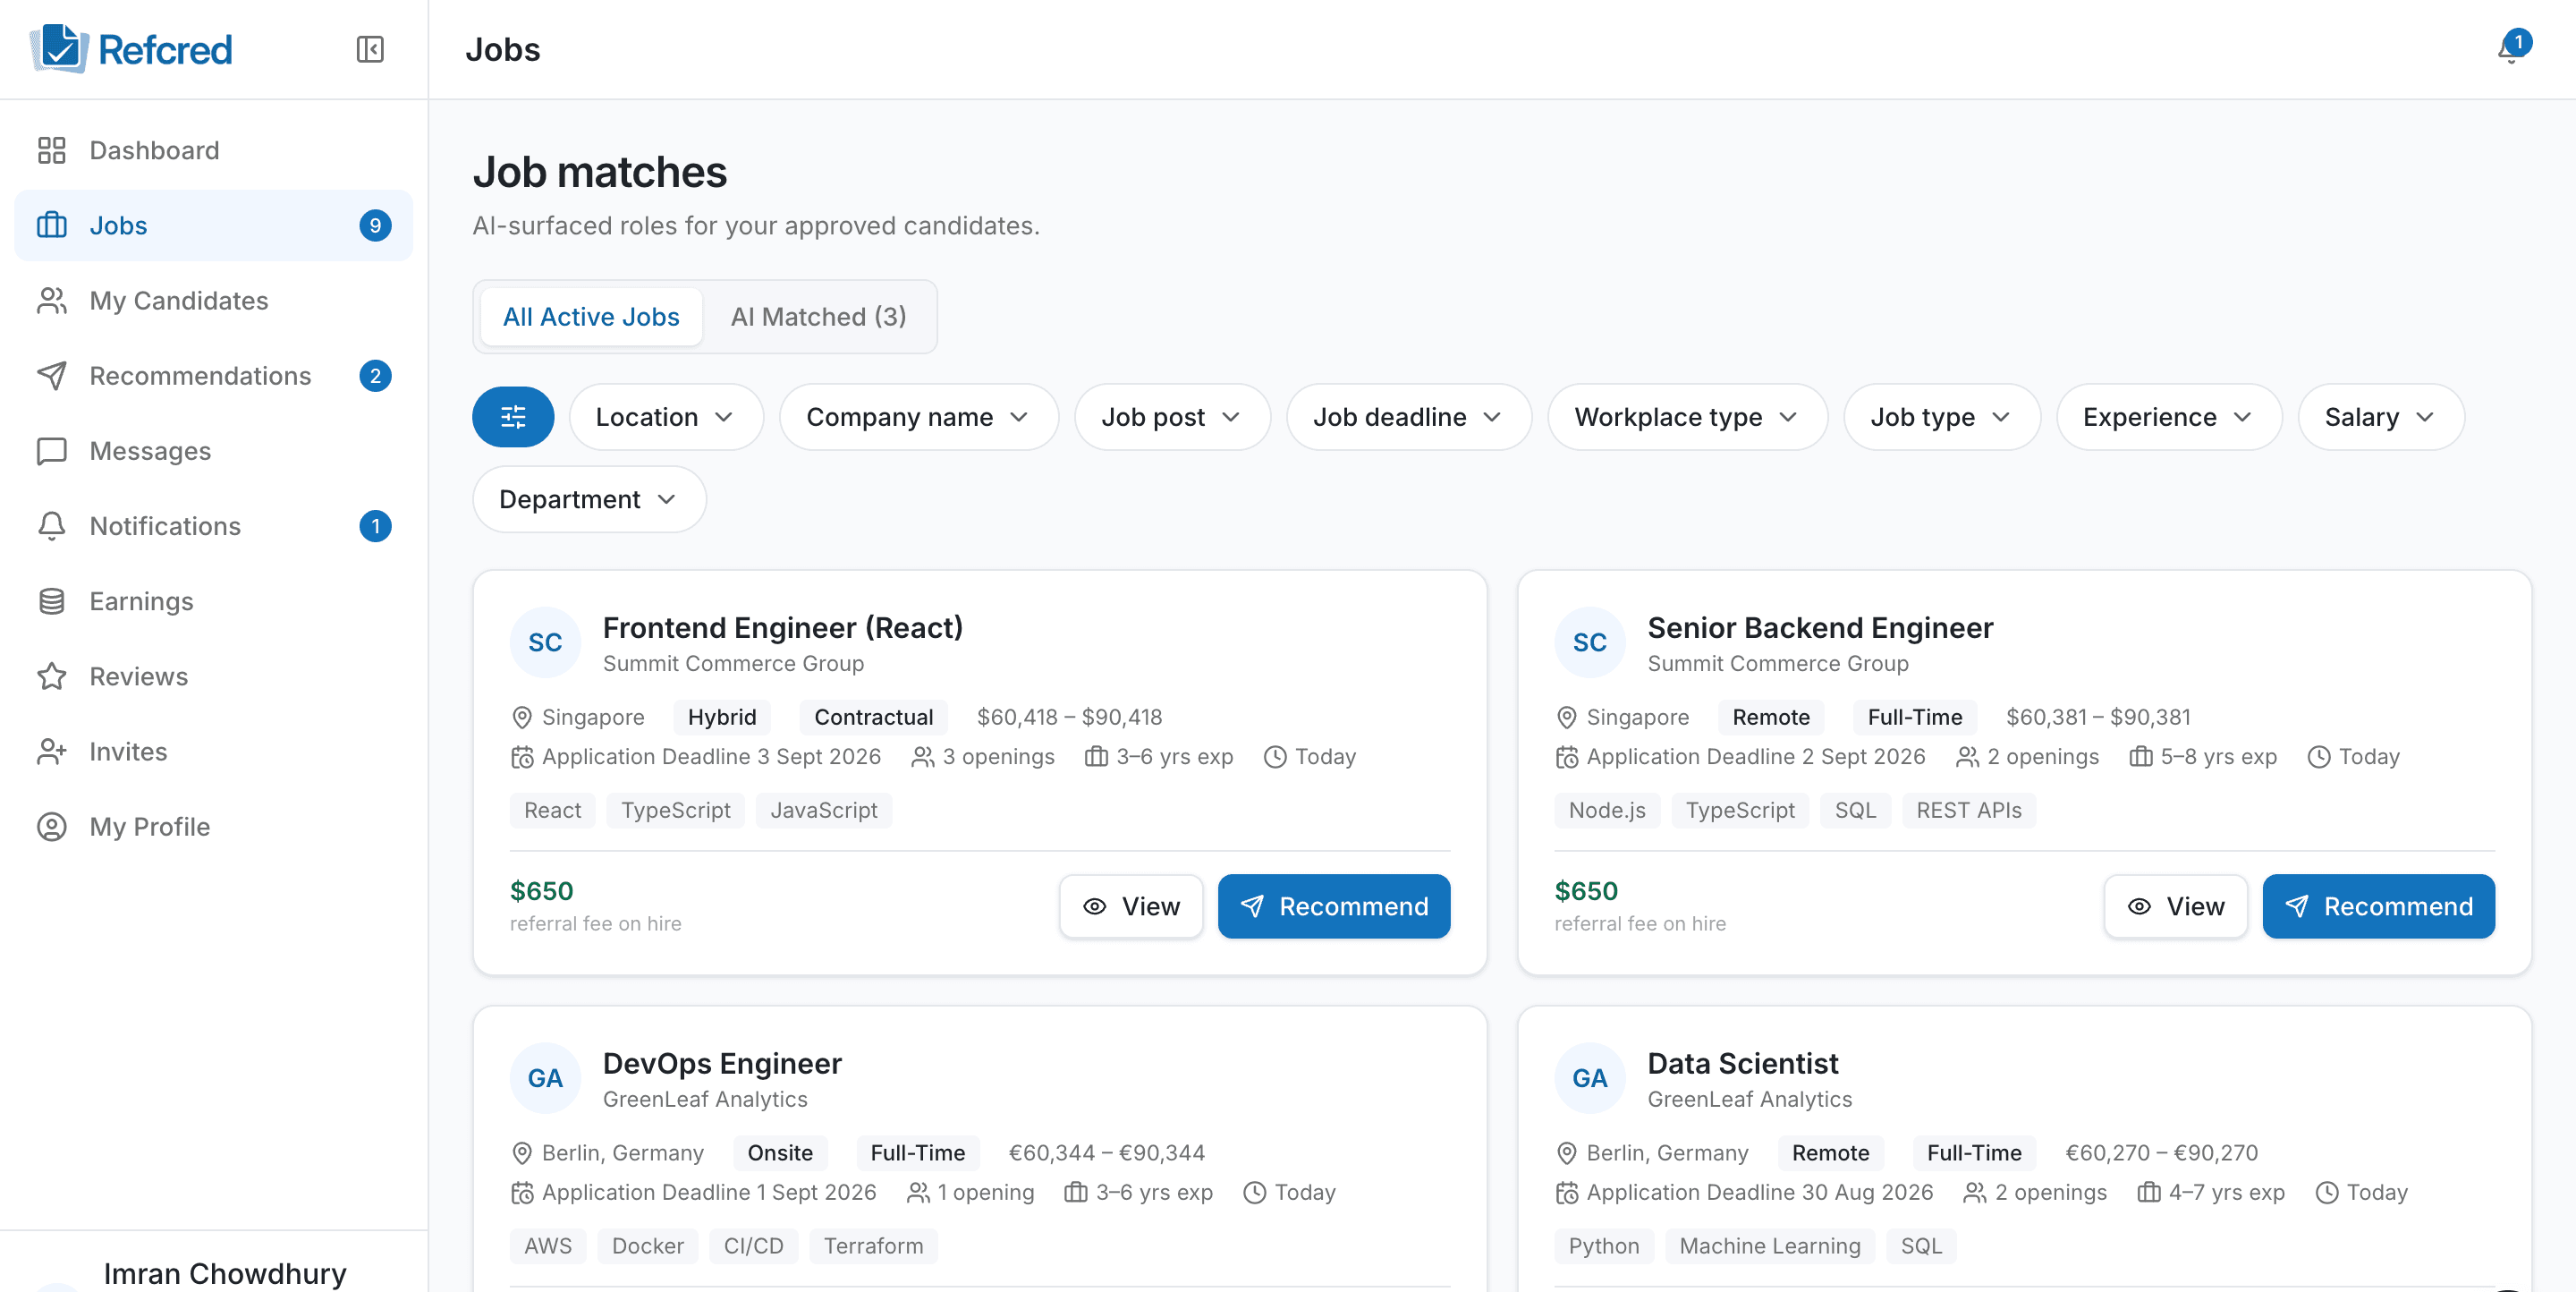Viewport: 2576px width, 1292px height.
Task: Click the Onsite workplace tag
Action: tap(780, 1153)
